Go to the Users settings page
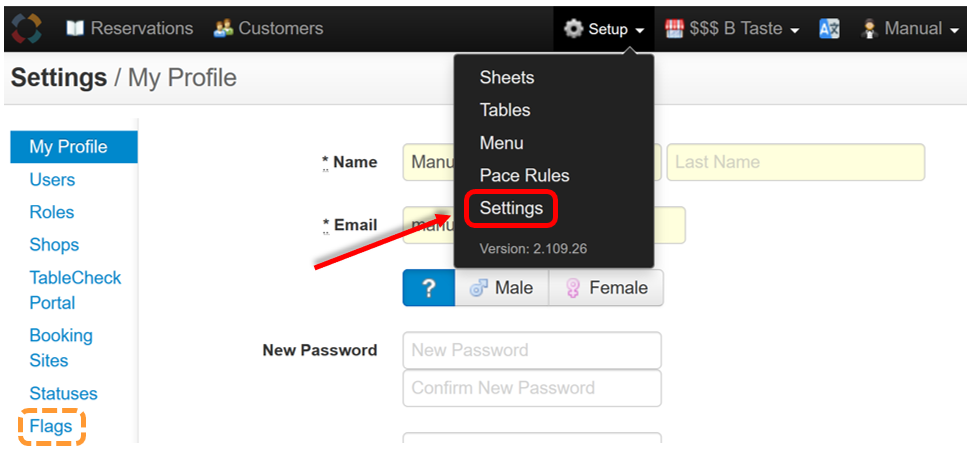The height and width of the screenshot is (452, 973). click(x=52, y=179)
